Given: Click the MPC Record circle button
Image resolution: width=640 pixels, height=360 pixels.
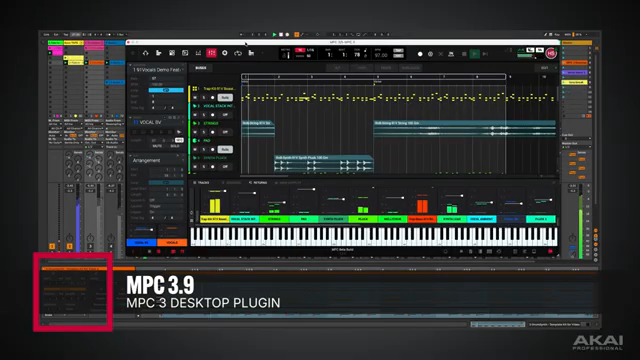Looking at the screenshot, I should click(420, 54).
